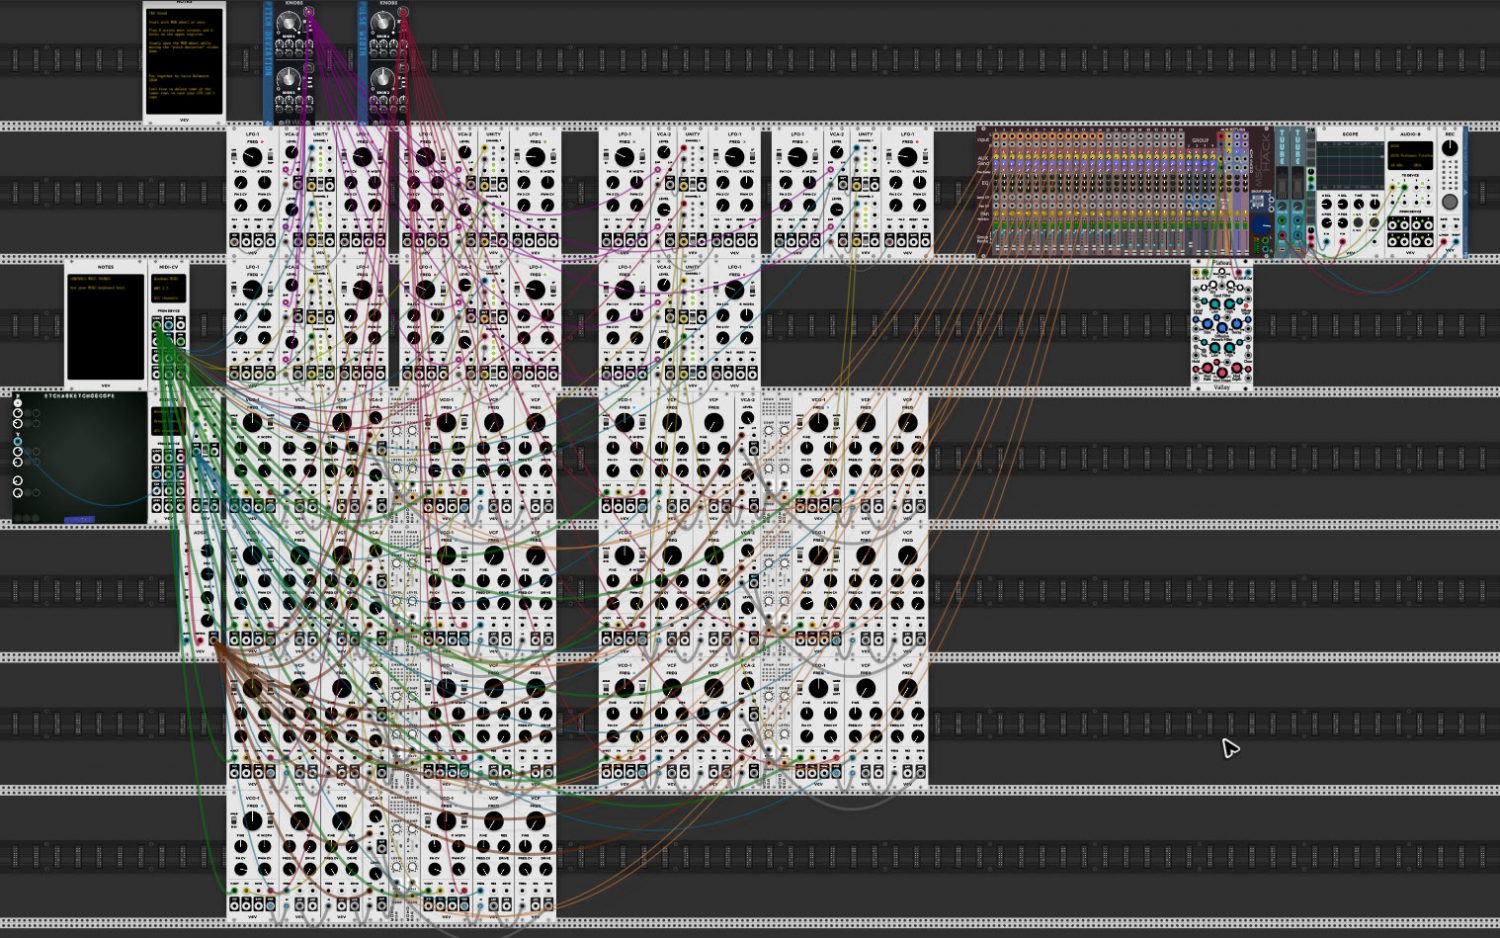Image resolution: width=1500 pixels, height=938 pixels.
Task: Click red output jack on Pulse Width KNOBS
Action: point(403,12)
